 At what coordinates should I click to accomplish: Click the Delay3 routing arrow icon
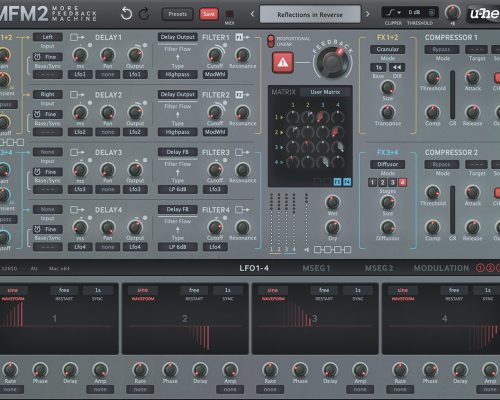pos(77,152)
